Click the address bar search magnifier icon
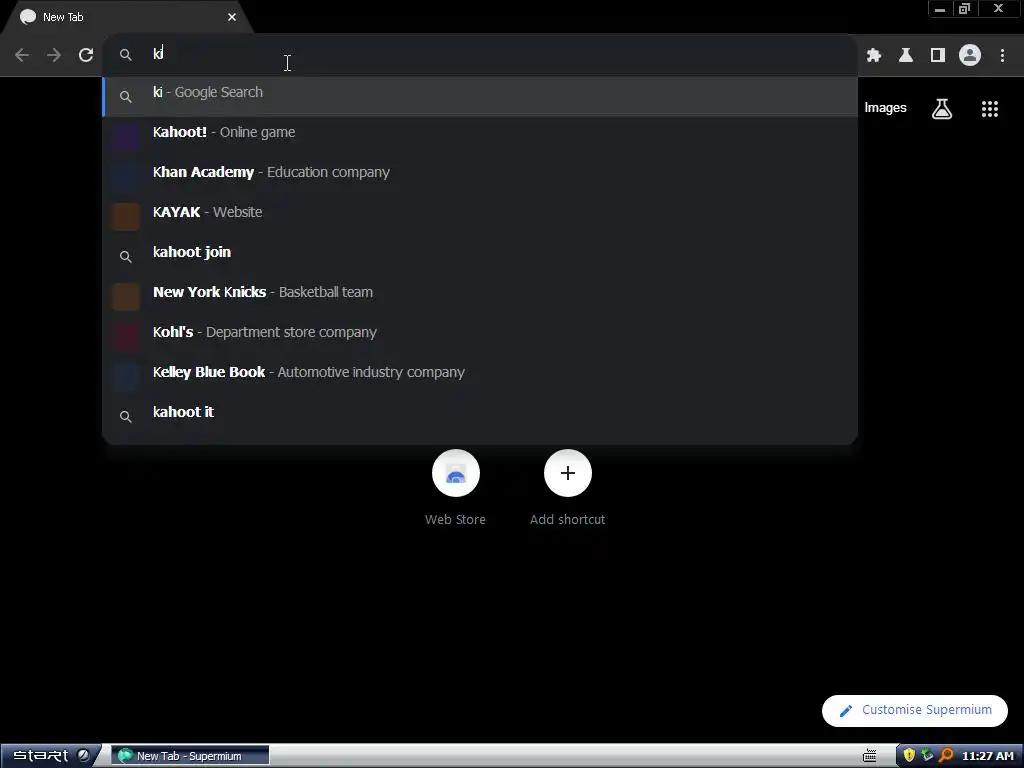1024x768 pixels. [x=125, y=55]
